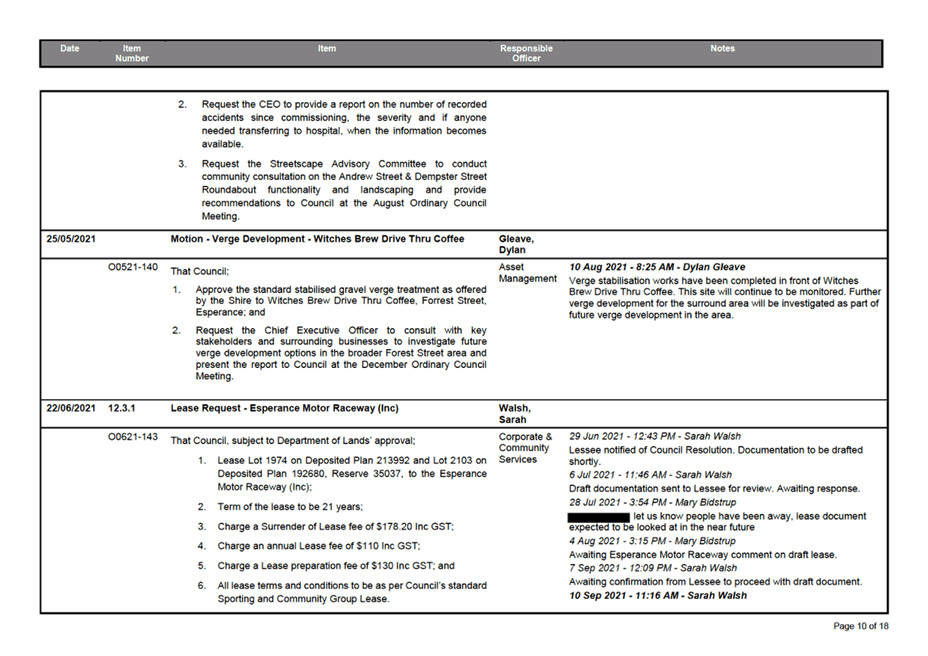Click item number 12.3.1

point(123,408)
